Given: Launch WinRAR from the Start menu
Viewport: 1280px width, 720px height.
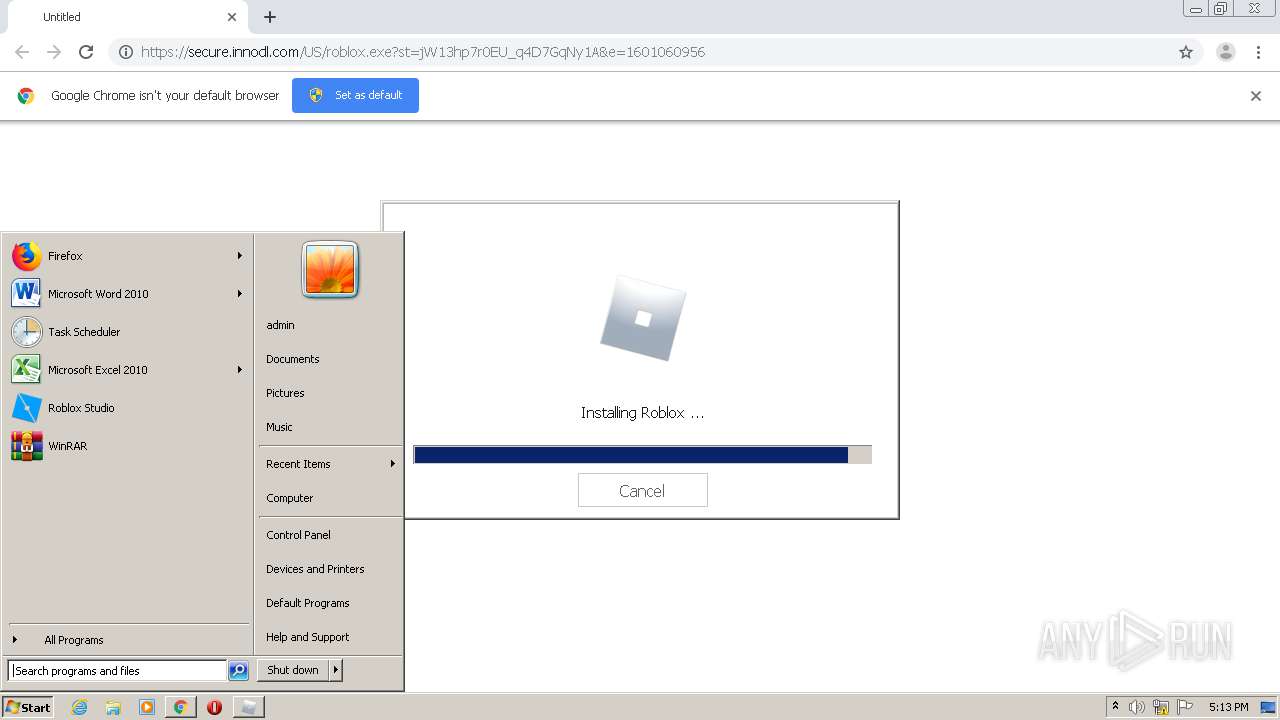Looking at the screenshot, I should pos(127,446).
